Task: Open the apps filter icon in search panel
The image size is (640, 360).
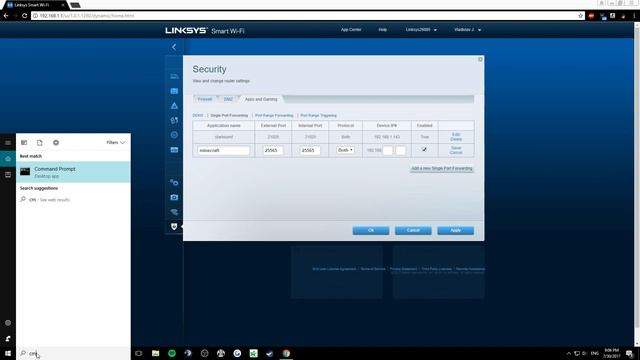Action: (24, 142)
